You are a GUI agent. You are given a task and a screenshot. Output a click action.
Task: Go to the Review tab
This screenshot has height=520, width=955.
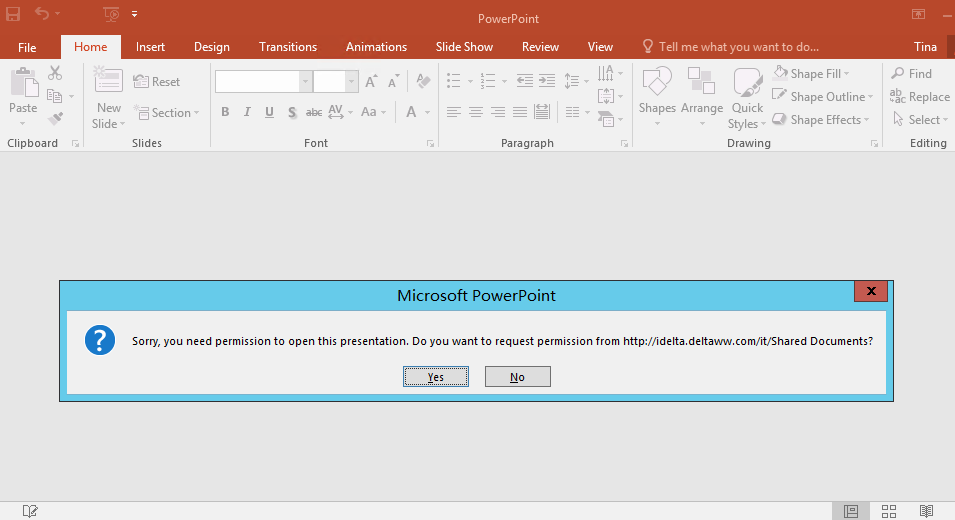(540, 47)
